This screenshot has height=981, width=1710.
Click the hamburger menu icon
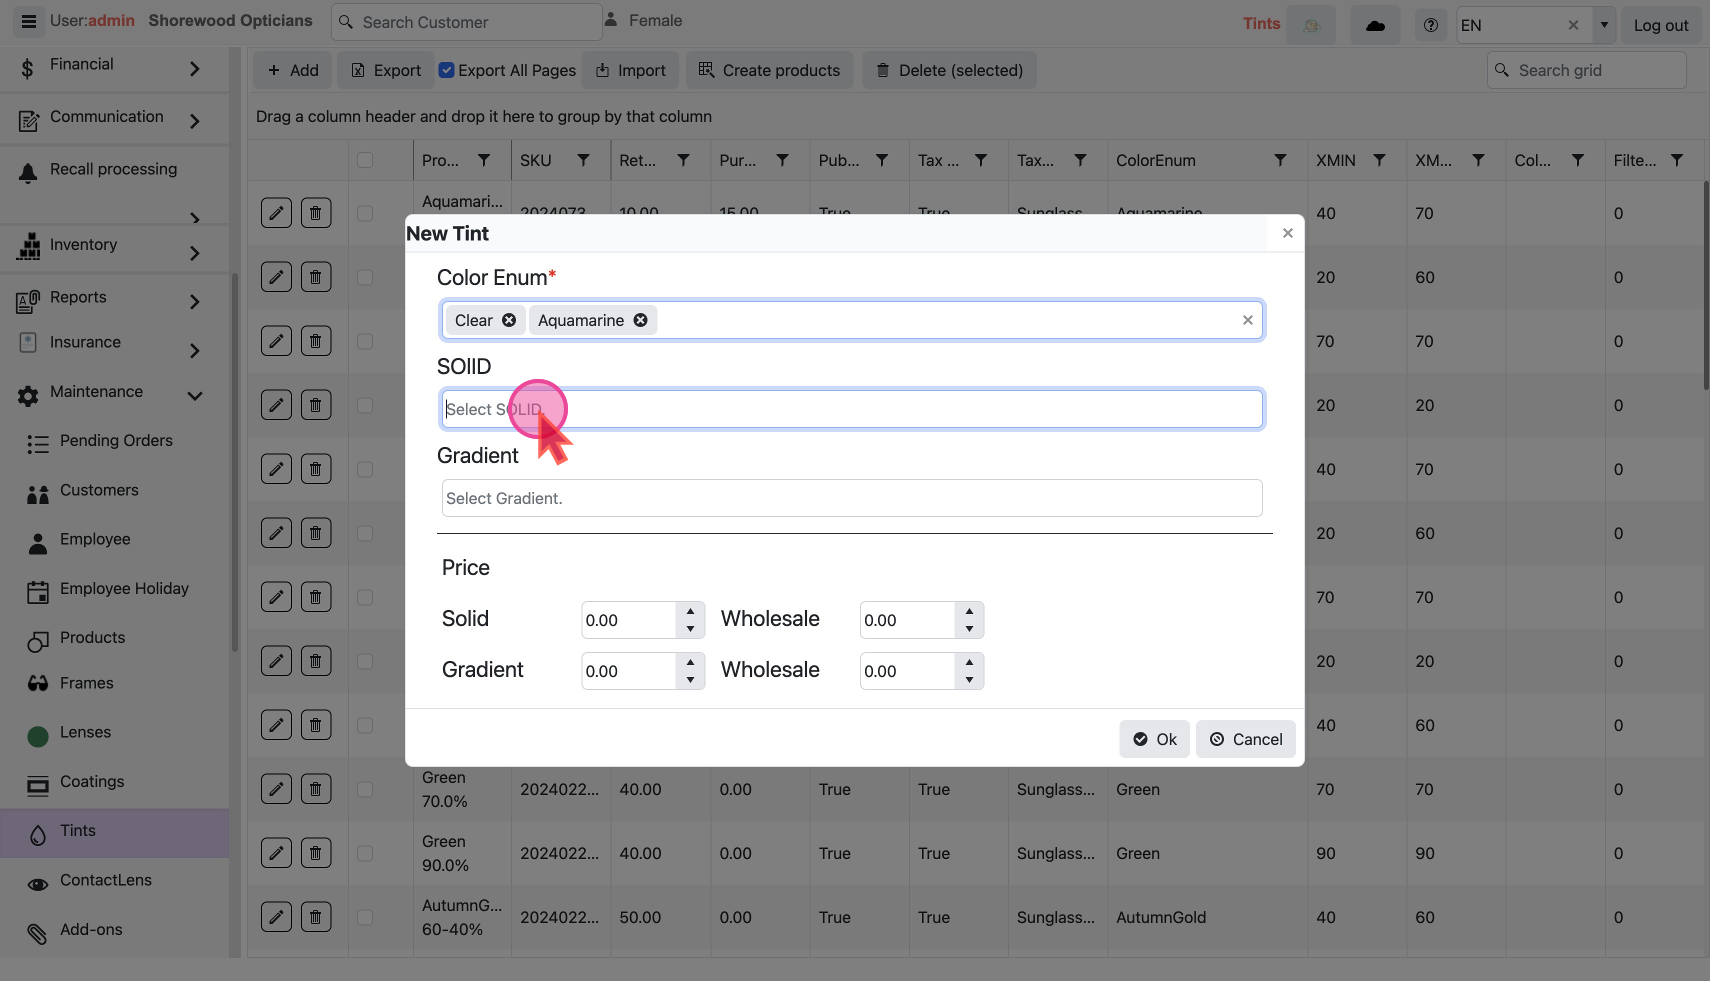point(28,21)
